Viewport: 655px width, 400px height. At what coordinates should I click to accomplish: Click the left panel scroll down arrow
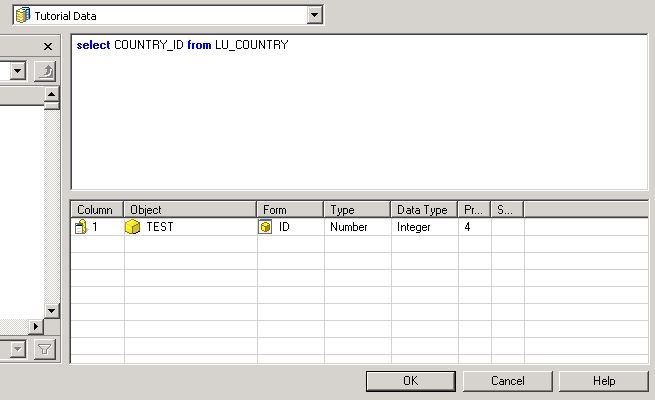click(52, 311)
